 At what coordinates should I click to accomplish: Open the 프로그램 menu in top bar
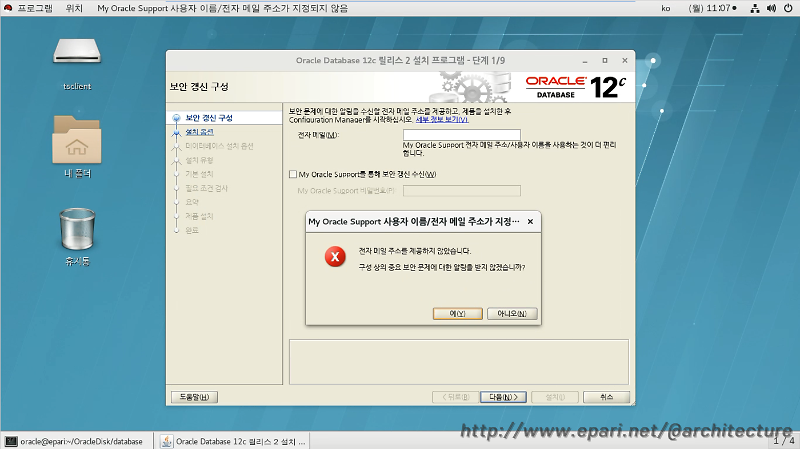pos(35,8)
